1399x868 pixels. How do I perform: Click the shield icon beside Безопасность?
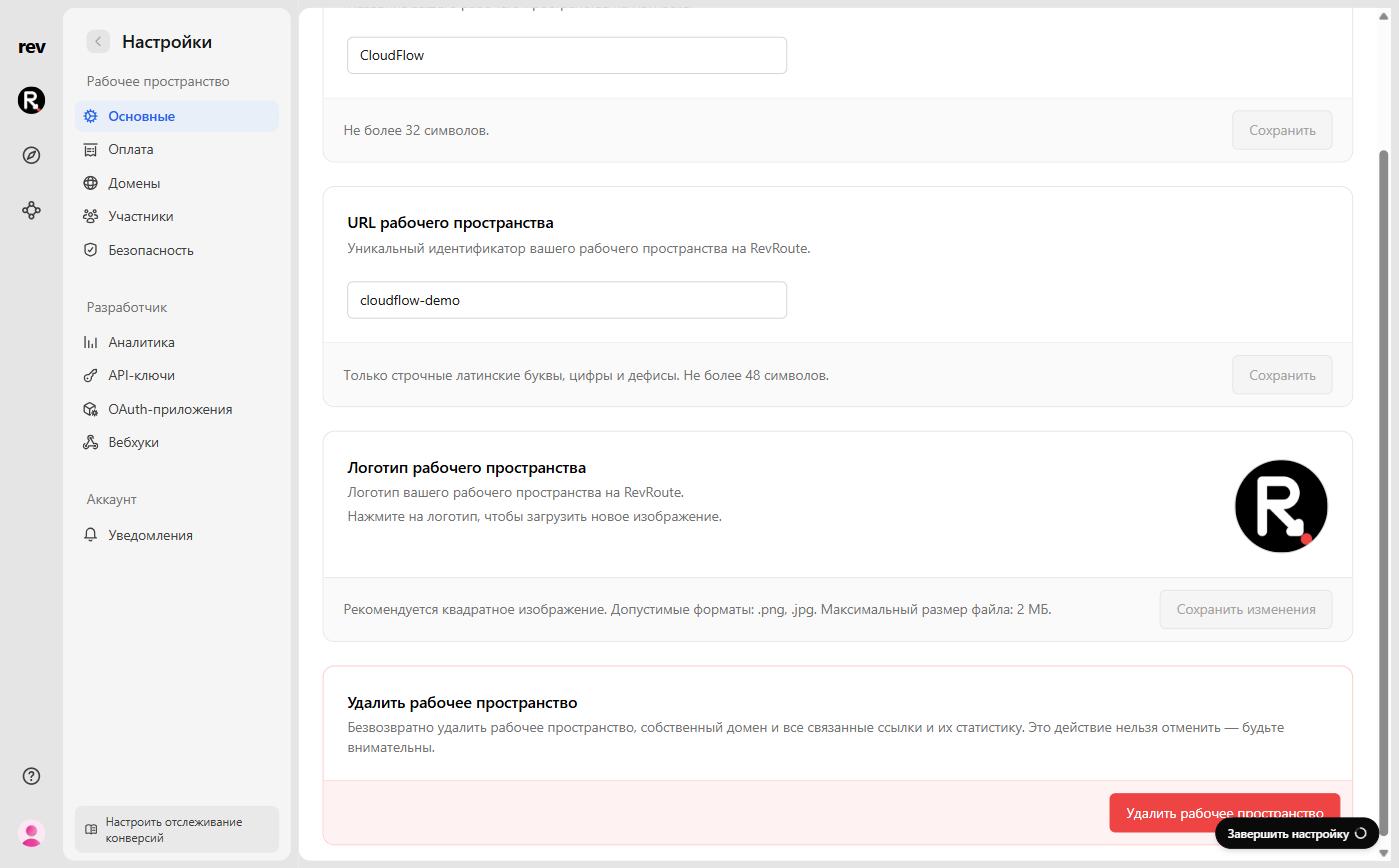[91, 250]
